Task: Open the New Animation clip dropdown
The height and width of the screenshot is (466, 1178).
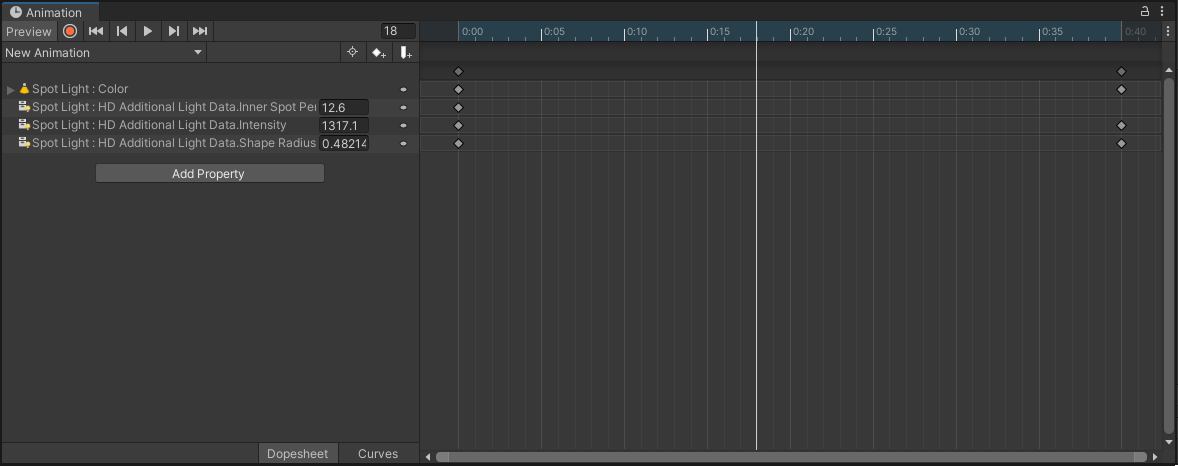Action: click(x=104, y=52)
